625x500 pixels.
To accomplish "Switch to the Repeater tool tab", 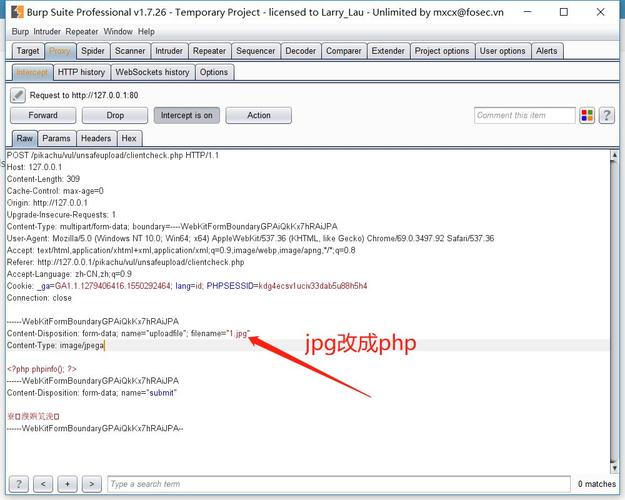I will [209, 51].
